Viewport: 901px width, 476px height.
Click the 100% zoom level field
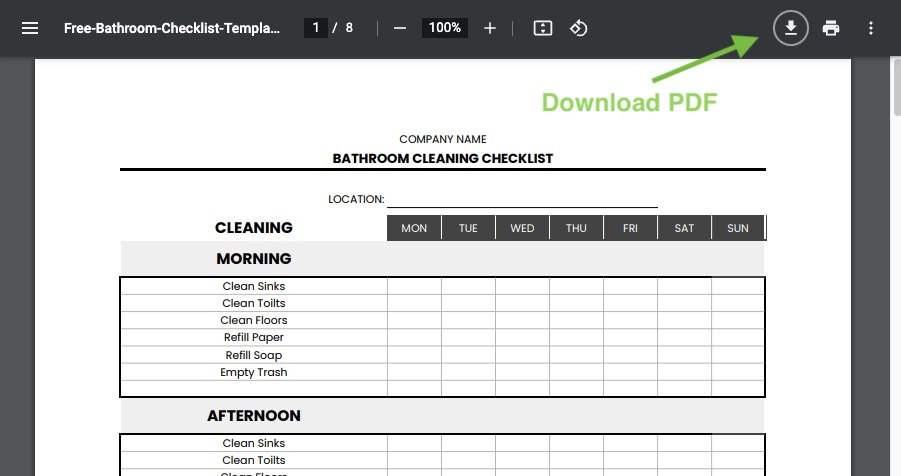[x=445, y=28]
